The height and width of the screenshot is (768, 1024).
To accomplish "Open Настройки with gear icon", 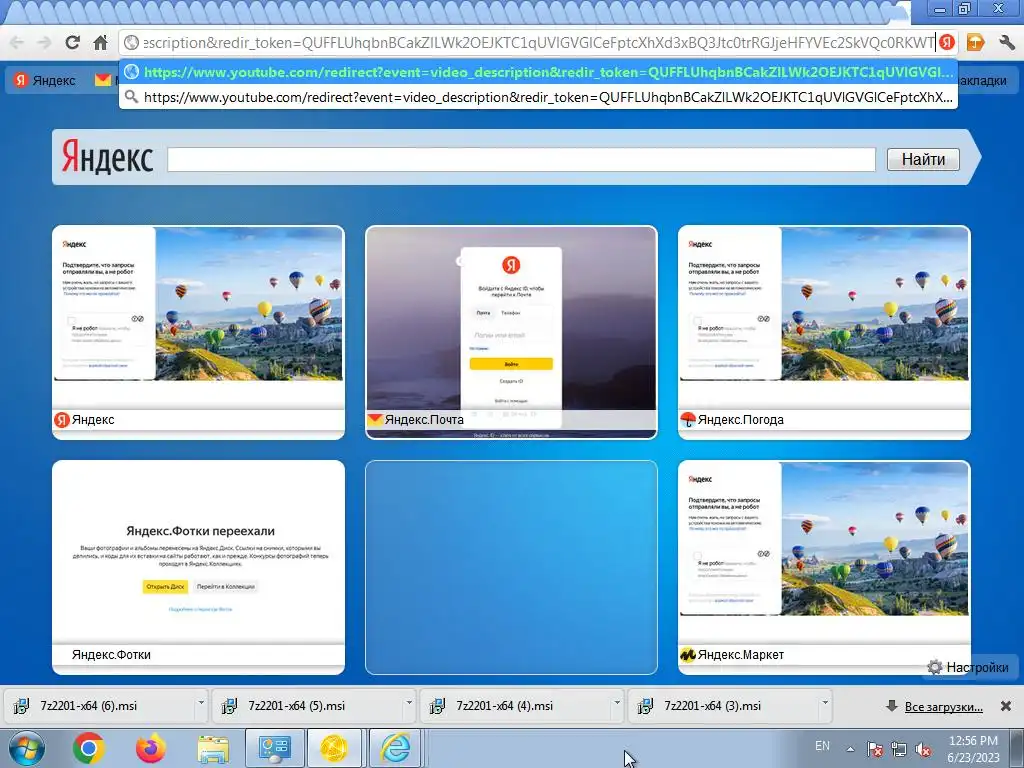I will pyautogui.click(x=968, y=667).
